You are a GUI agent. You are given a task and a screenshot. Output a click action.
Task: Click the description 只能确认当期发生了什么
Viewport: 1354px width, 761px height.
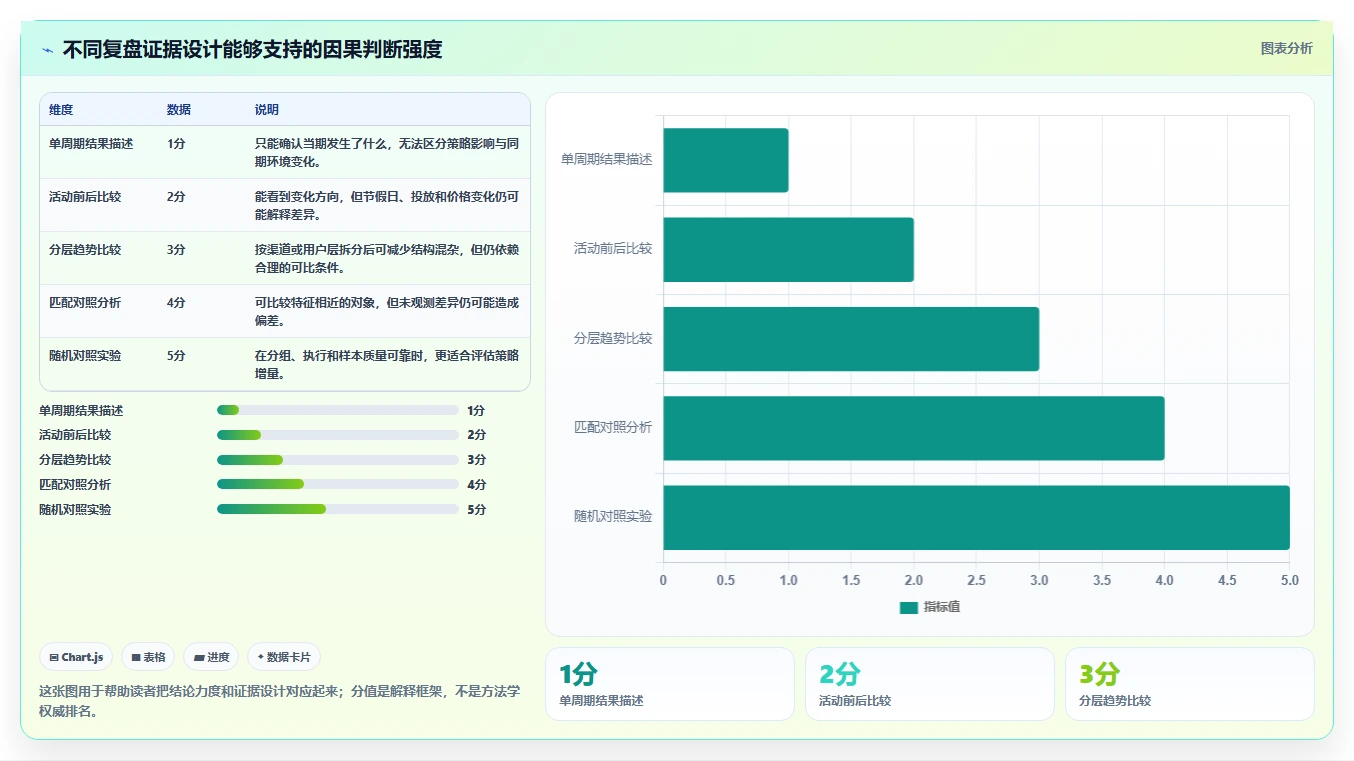coord(387,152)
